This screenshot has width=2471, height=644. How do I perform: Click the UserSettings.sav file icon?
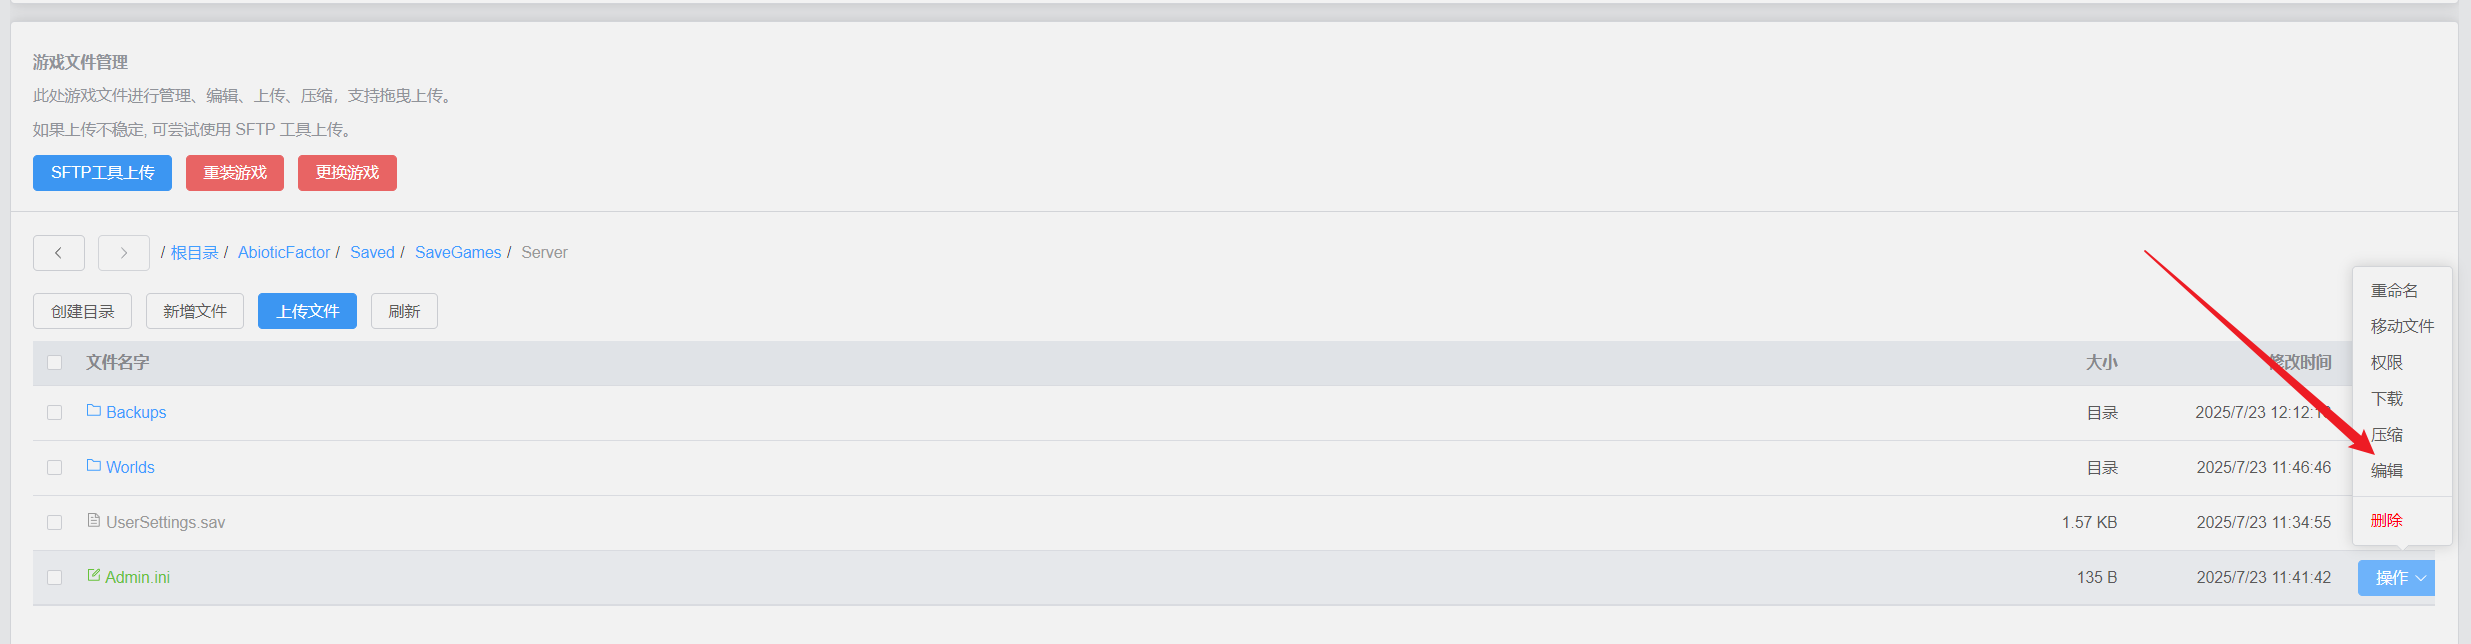pyautogui.click(x=94, y=521)
